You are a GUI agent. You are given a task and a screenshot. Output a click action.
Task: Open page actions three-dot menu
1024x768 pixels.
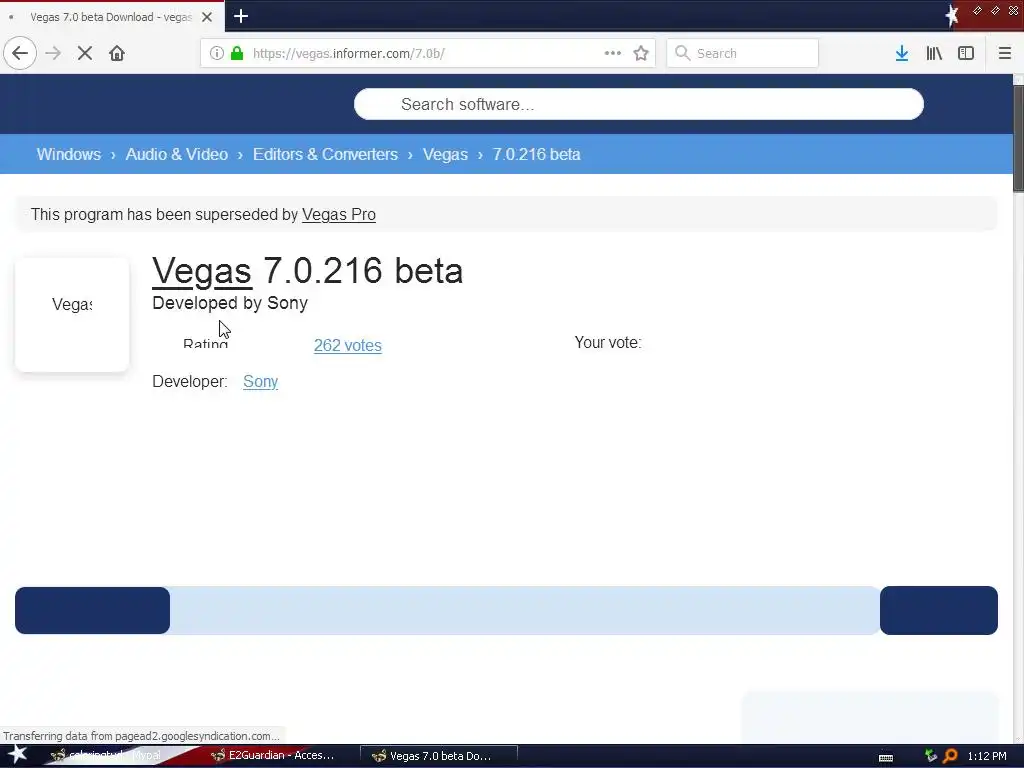click(613, 53)
